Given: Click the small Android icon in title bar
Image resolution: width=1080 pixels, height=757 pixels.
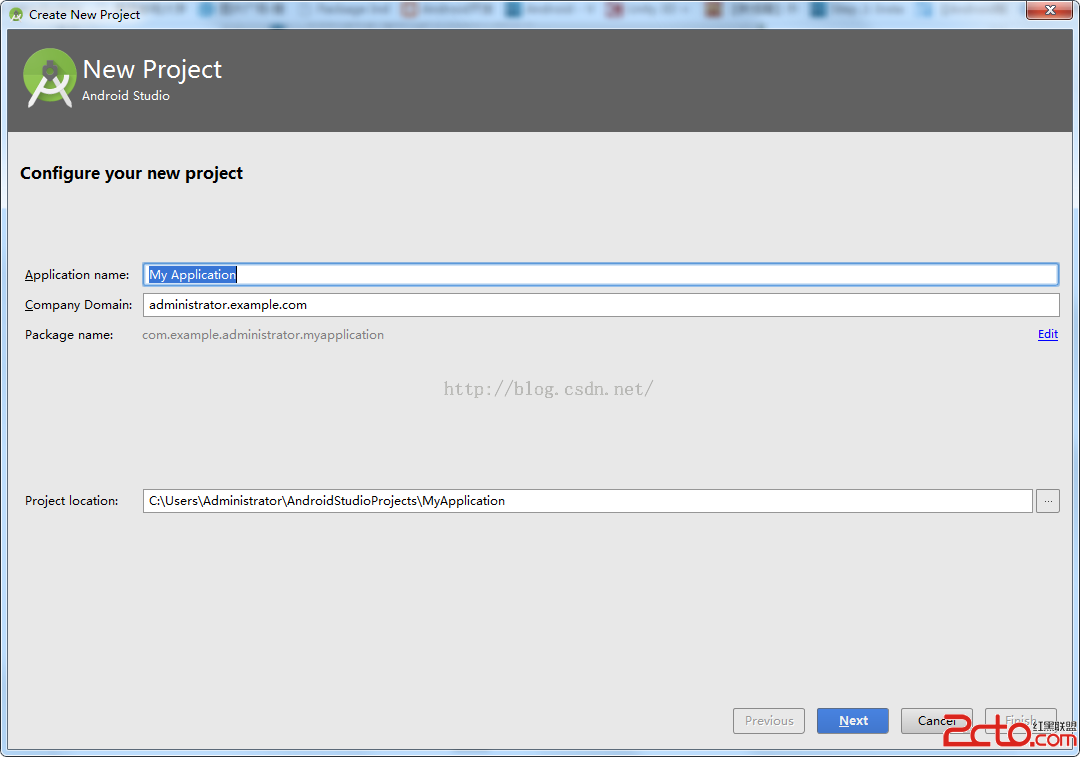Looking at the screenshot, I should (16, 14).
